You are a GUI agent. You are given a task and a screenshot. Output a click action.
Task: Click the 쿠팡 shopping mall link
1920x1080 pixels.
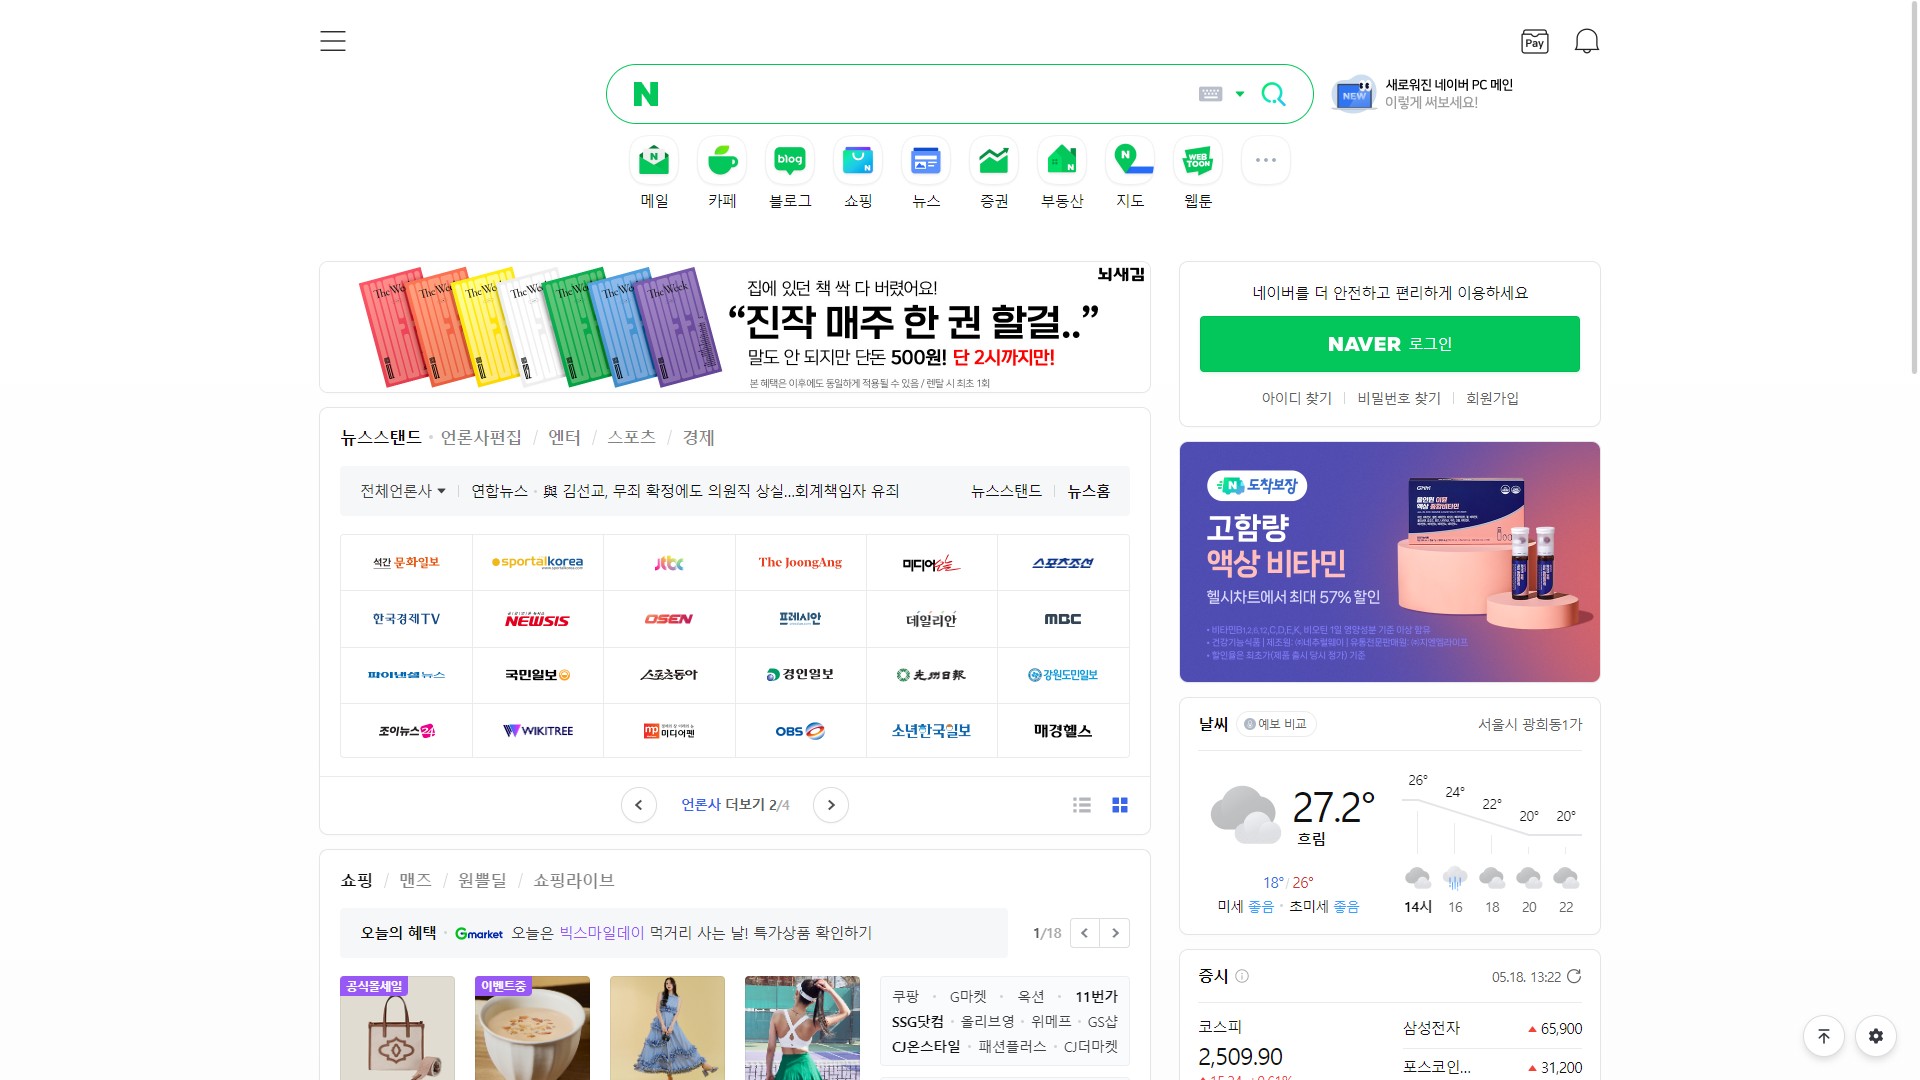(905, 997)
